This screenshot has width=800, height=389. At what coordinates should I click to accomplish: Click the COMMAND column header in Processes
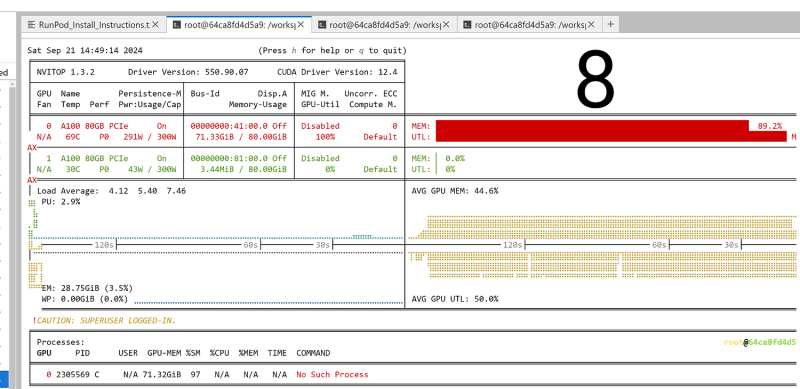[313, 353]
